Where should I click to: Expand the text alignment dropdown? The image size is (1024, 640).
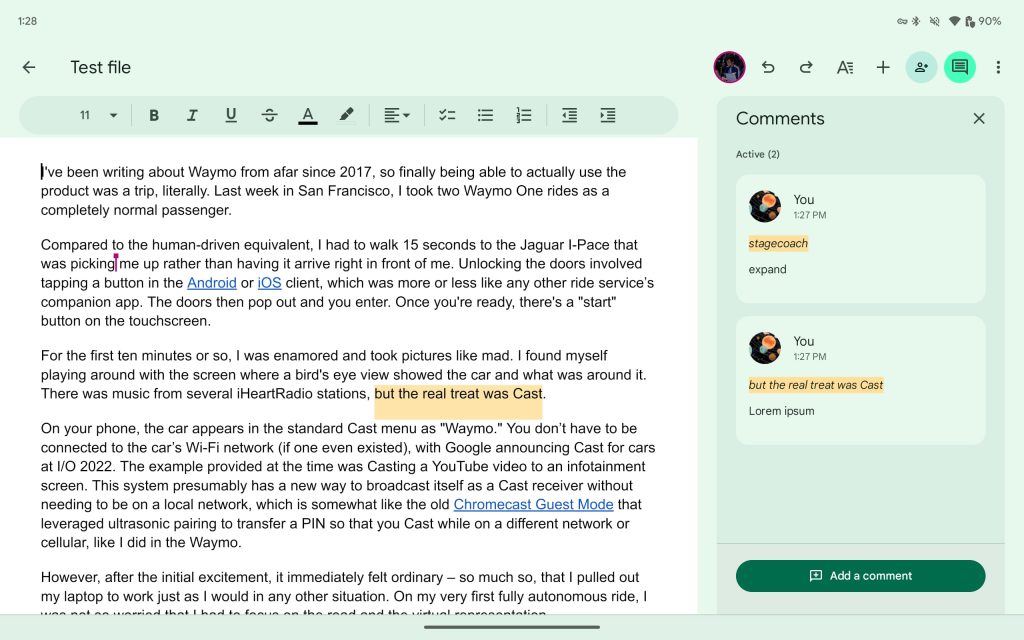coord(397,115)
